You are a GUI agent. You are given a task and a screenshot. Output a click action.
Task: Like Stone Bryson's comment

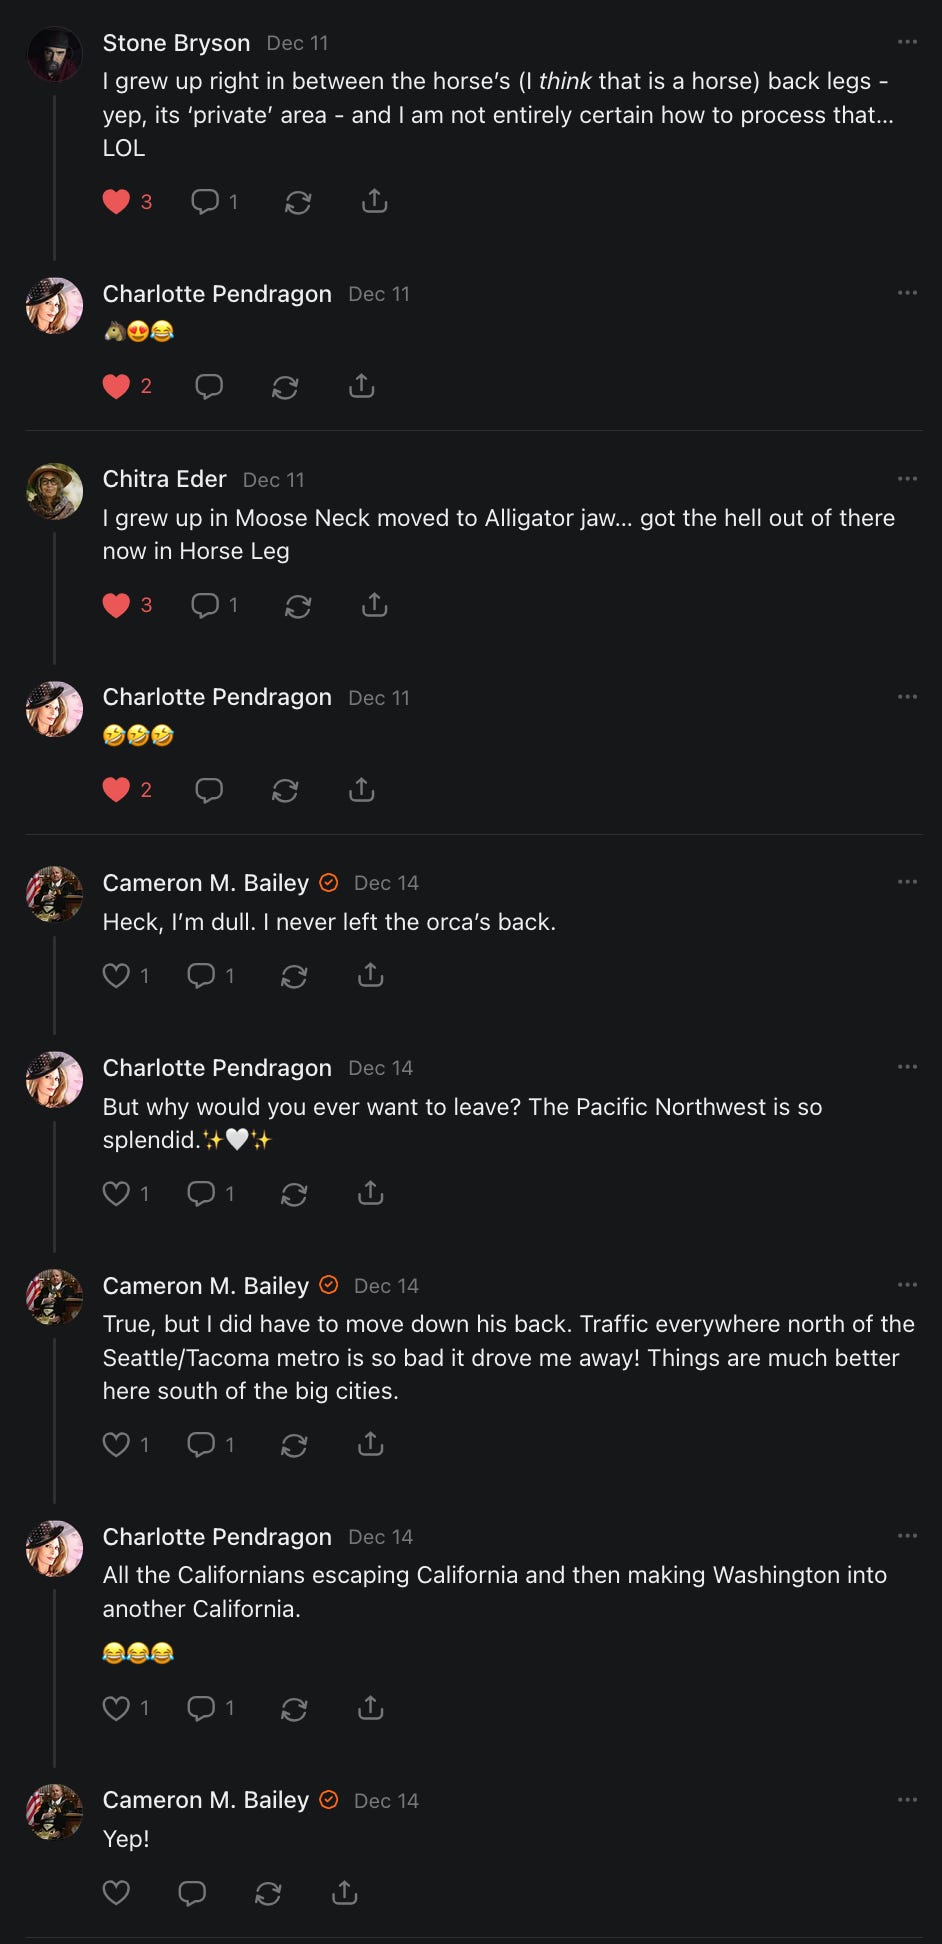pos(117,202)
